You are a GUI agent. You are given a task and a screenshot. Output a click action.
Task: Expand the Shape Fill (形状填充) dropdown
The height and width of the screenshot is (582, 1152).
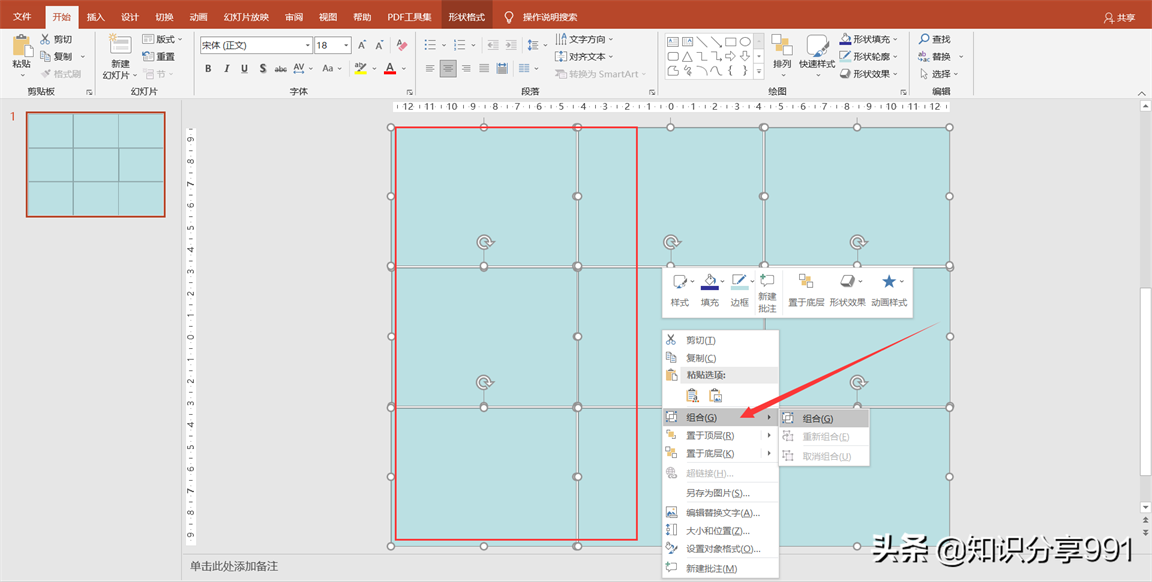(x=895, y=39)
